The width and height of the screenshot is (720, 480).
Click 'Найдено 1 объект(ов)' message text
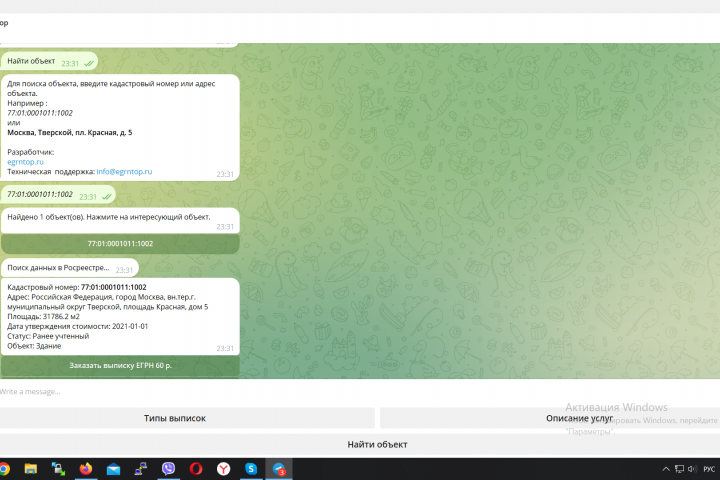pos(109,217)
